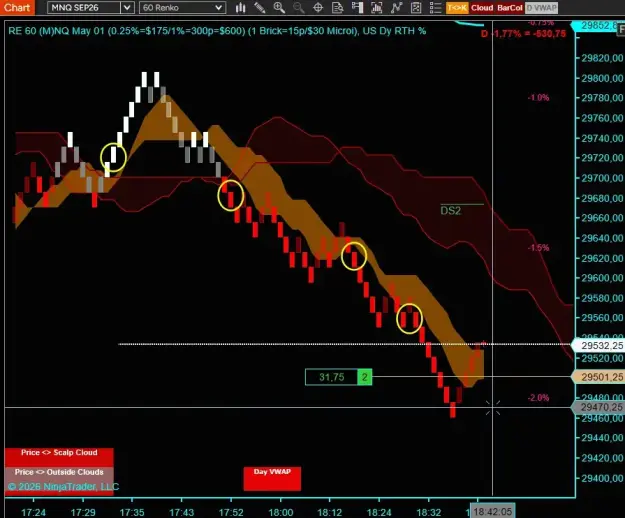
Task: Open the bar type chart style icon
Action: point(240,8)
